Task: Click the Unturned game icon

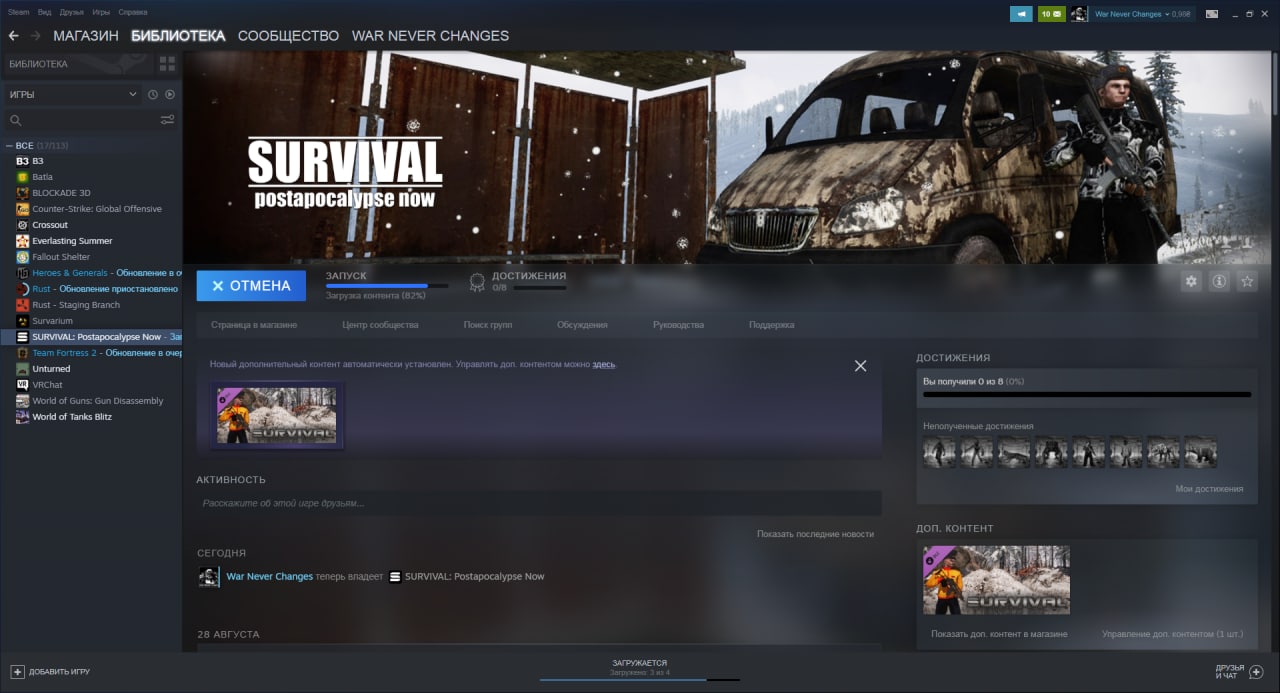Action: (22, 369)
